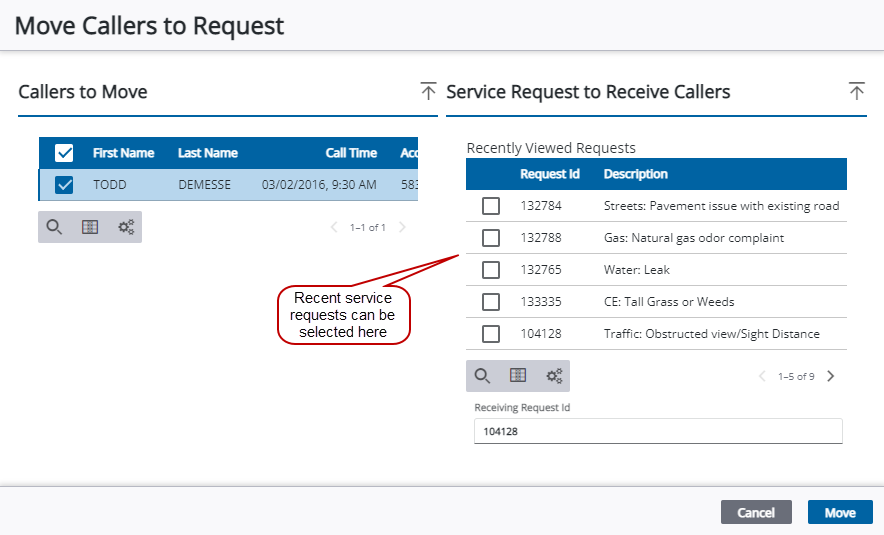Click the Cancel button
884x535 pixels.
point(755,512)
